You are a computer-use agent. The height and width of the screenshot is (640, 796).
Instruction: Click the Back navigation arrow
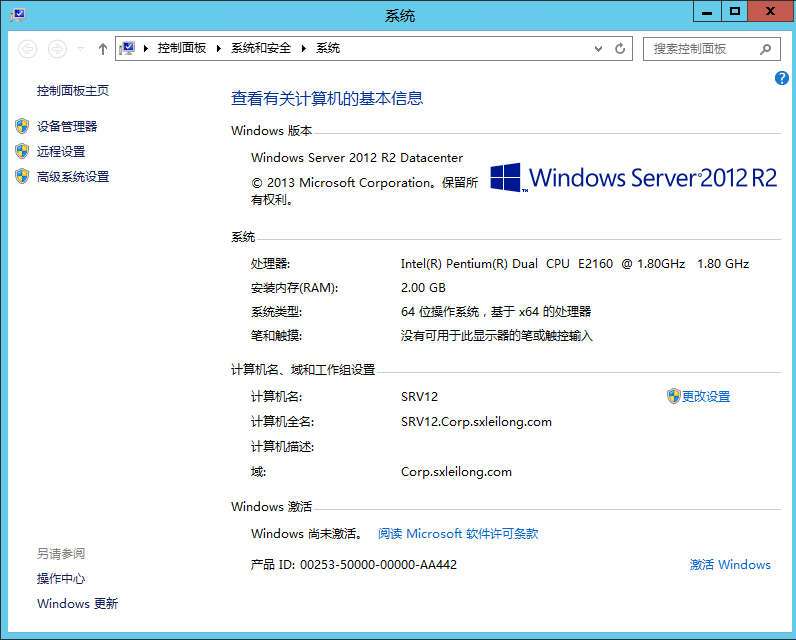pyautogui.click(x=27, y=49)
